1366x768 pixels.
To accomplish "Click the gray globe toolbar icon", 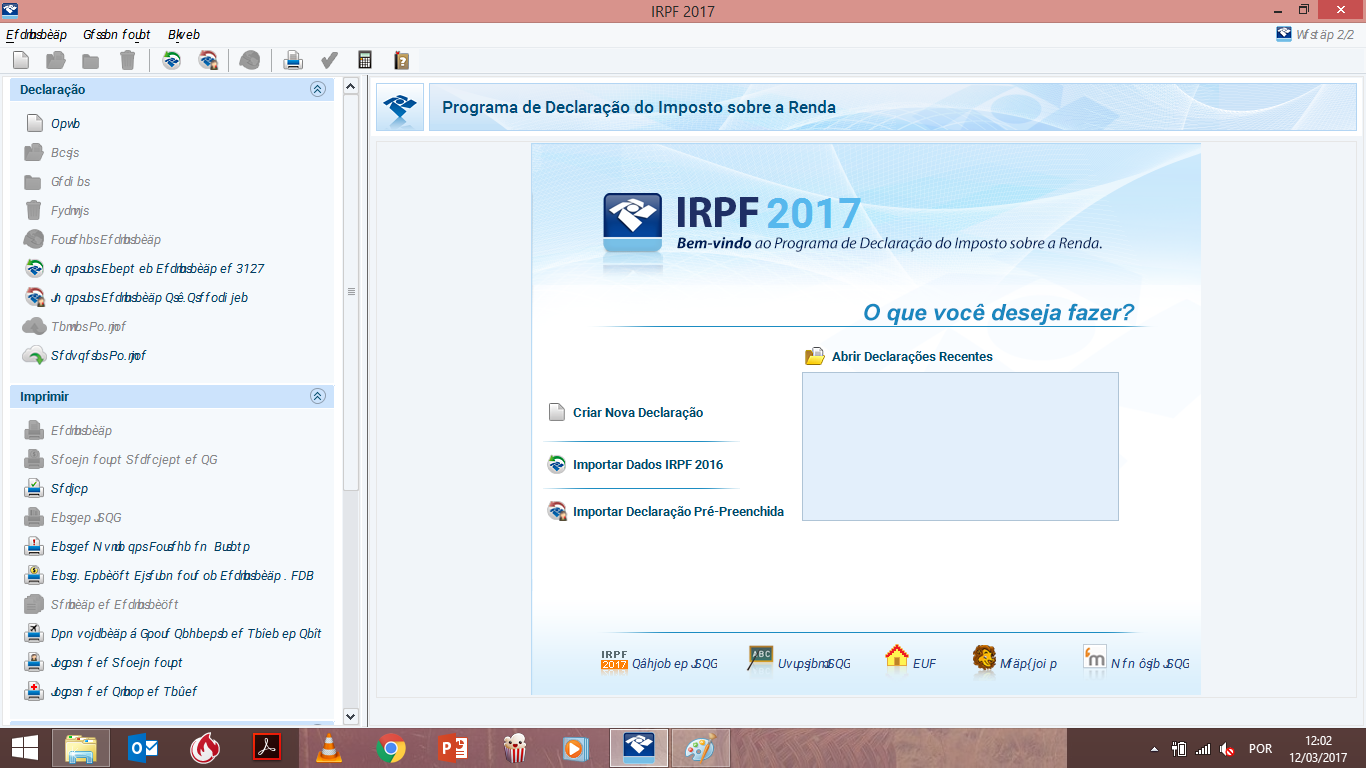I will (250, 61).
